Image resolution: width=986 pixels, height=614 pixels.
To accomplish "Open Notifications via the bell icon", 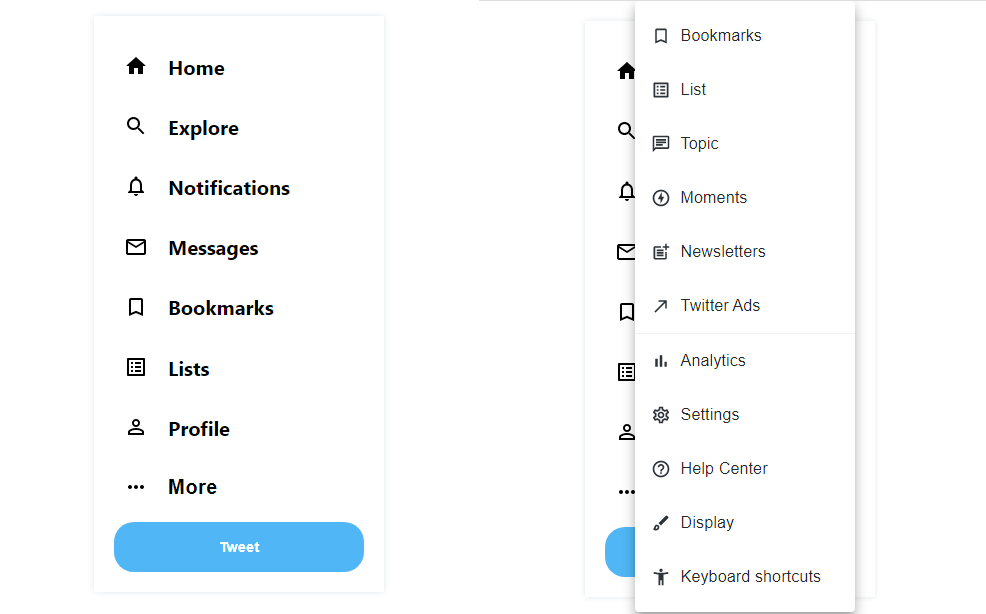I will (x=136, y=187).
